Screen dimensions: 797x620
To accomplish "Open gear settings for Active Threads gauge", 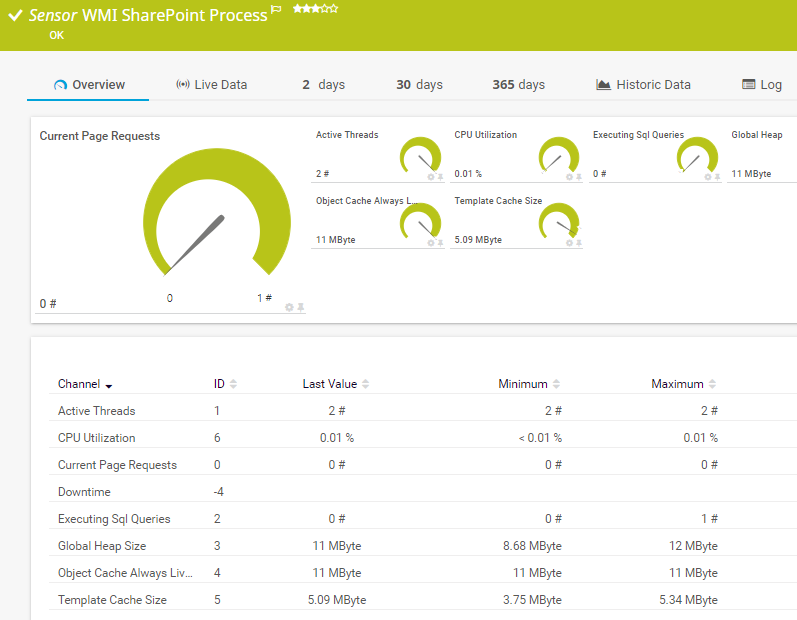I will click(431, 177).
